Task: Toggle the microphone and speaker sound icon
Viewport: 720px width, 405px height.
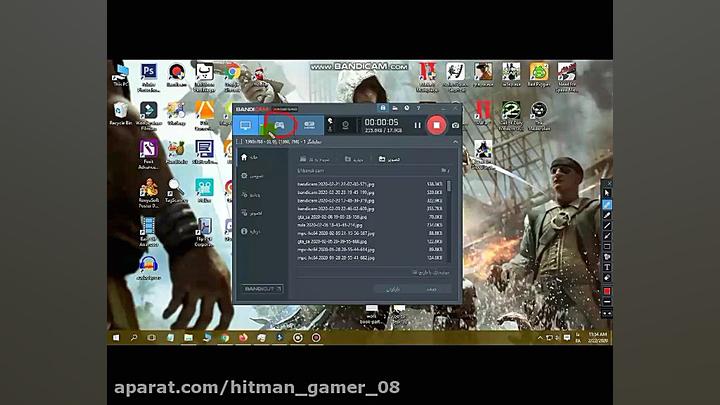Action: pyautogui.click(x=330, y=124)
